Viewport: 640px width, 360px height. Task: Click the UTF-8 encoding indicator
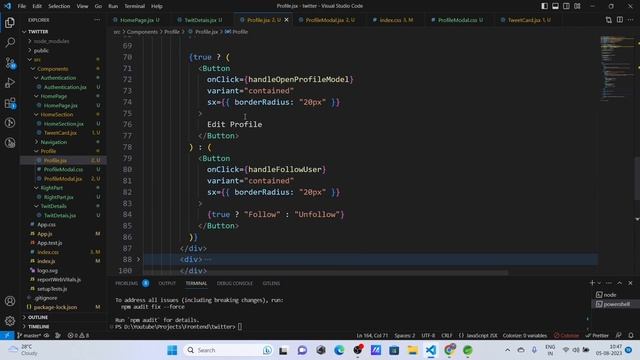pos(428,336)
